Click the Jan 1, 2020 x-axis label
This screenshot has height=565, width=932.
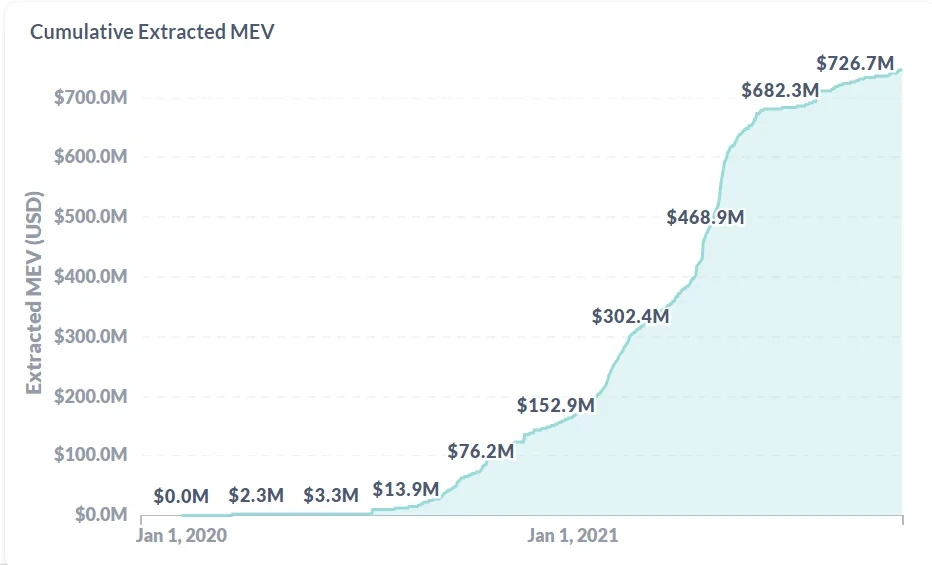tap(181, 535)
